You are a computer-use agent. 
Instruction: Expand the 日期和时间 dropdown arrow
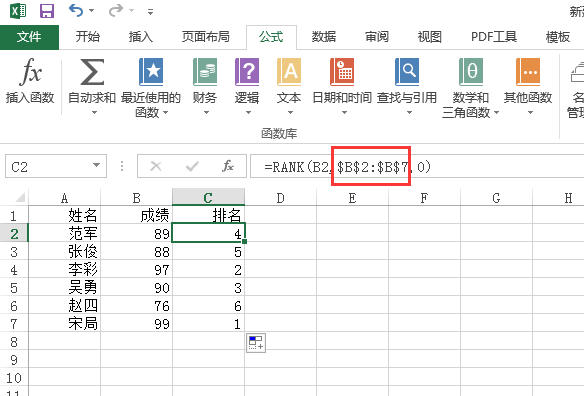[344, 112]
